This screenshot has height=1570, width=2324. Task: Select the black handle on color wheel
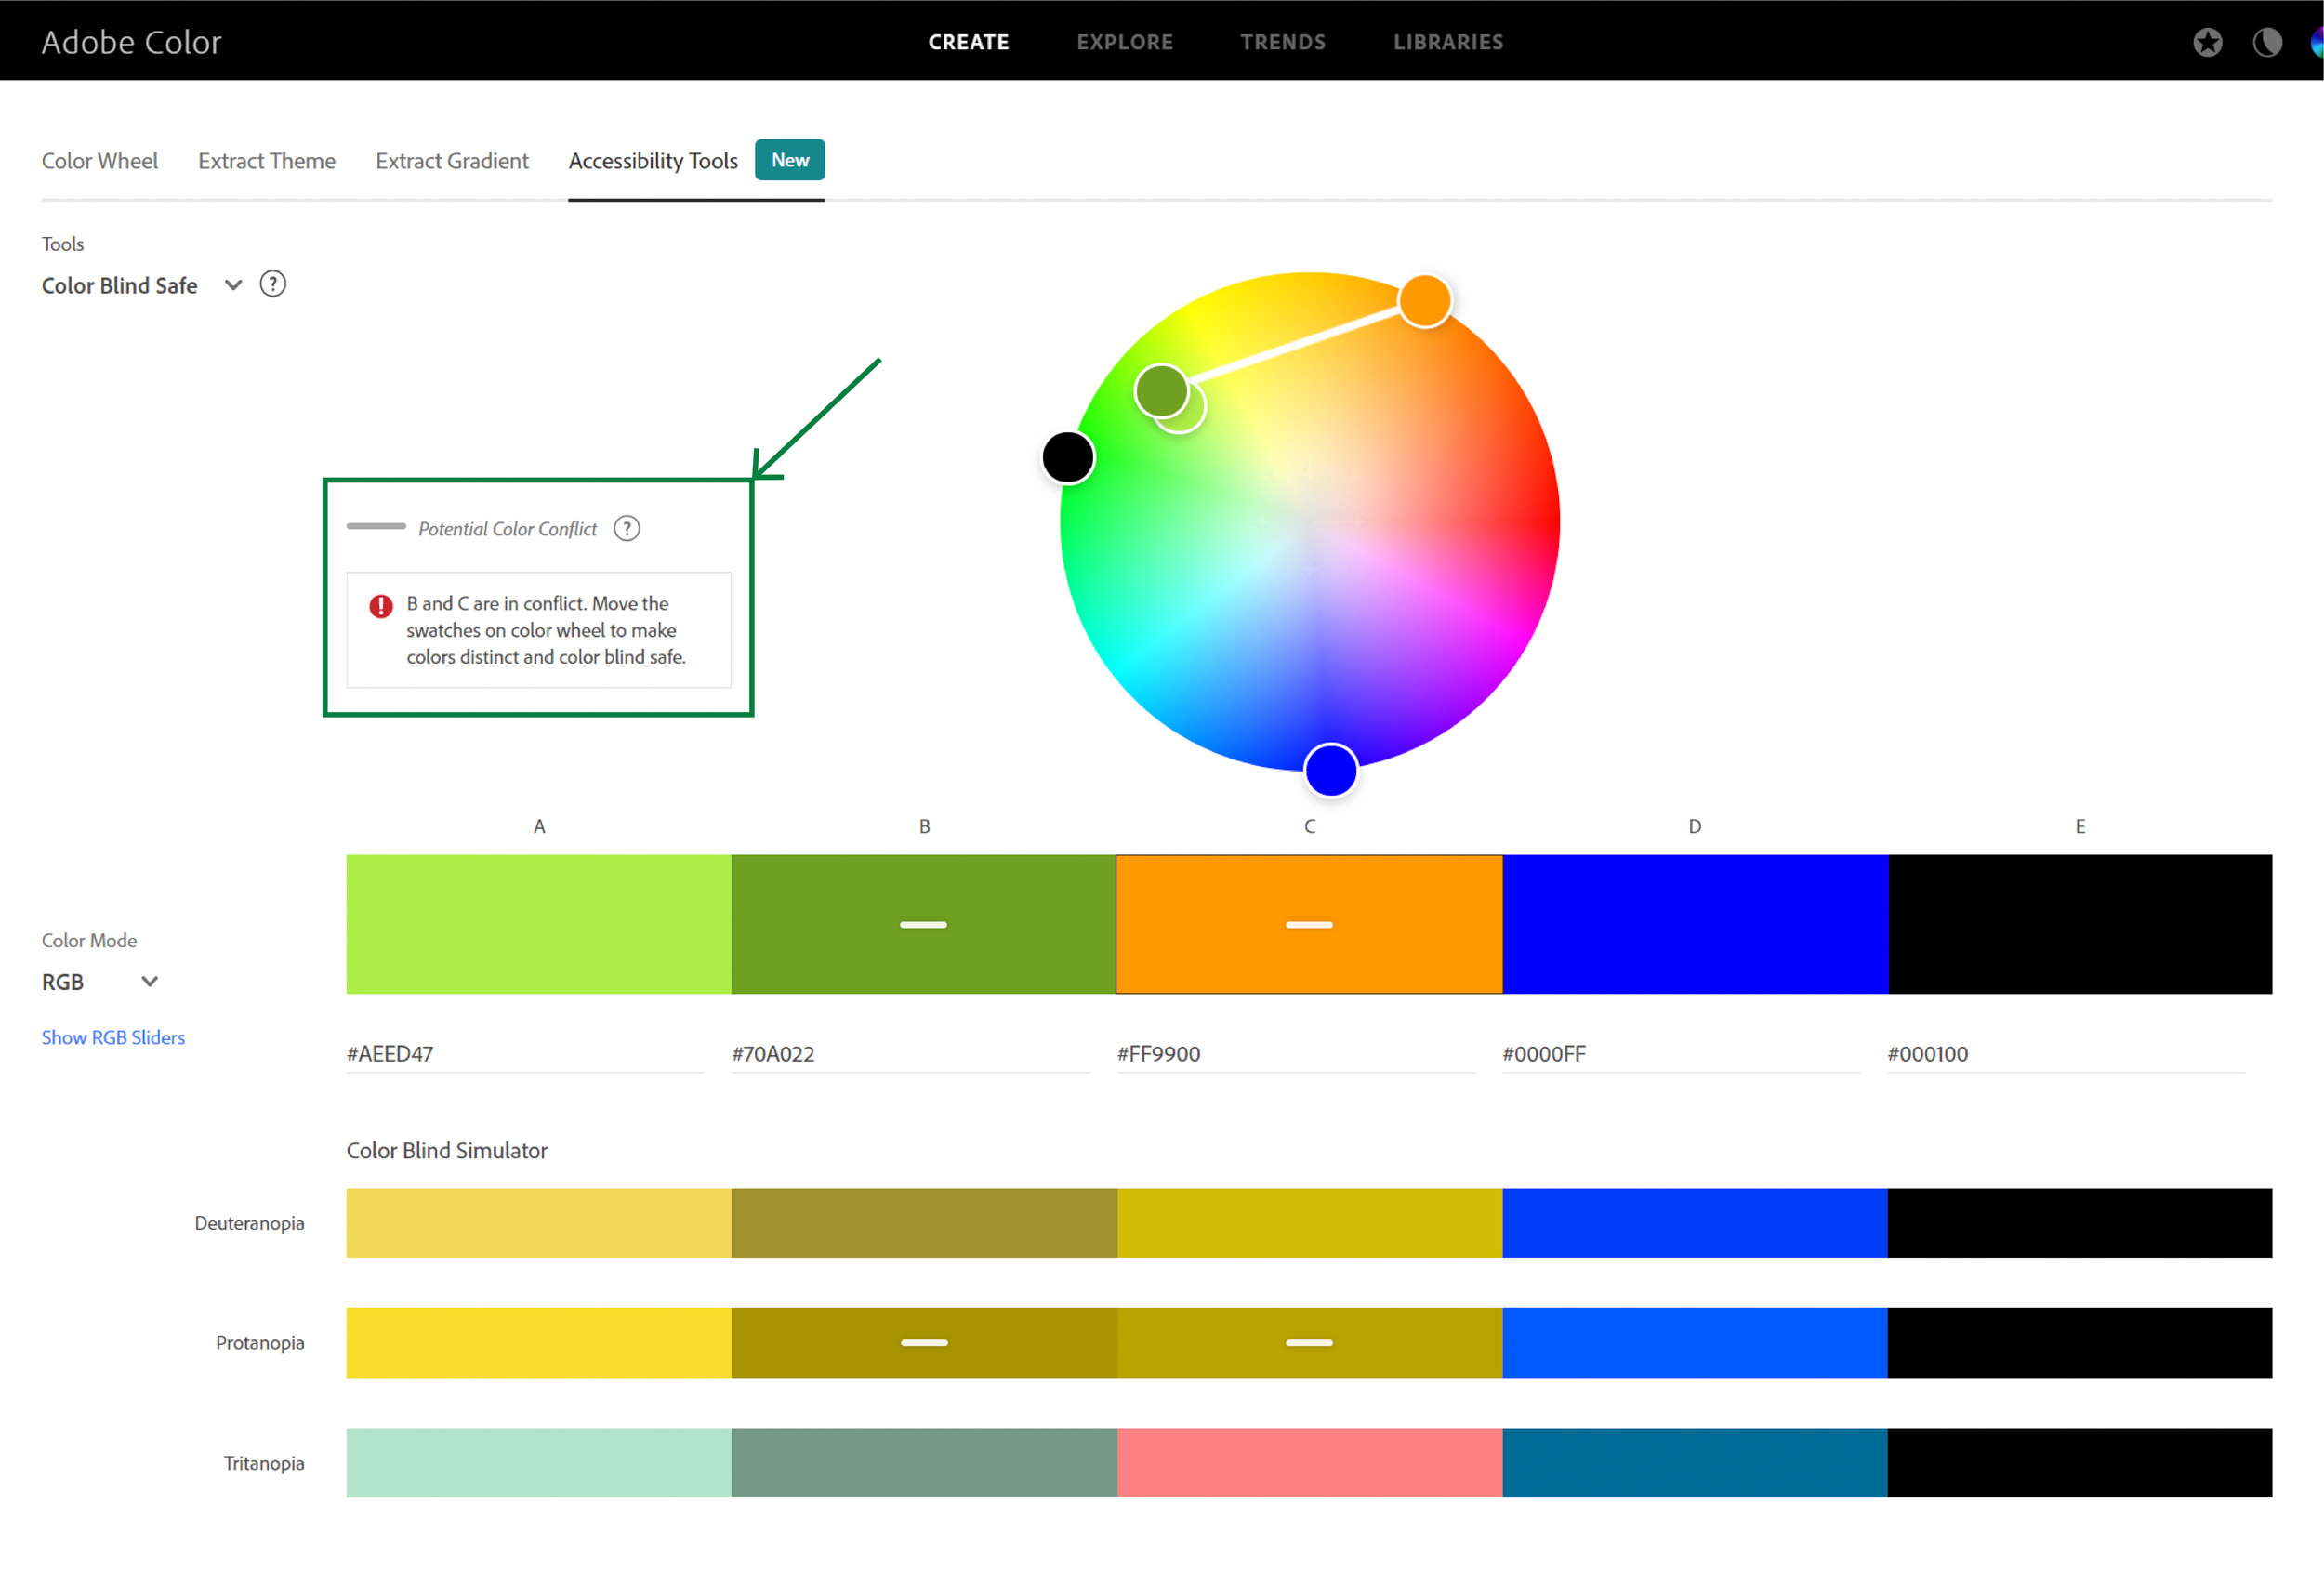pyautogui.click(x=1068, y=458)
